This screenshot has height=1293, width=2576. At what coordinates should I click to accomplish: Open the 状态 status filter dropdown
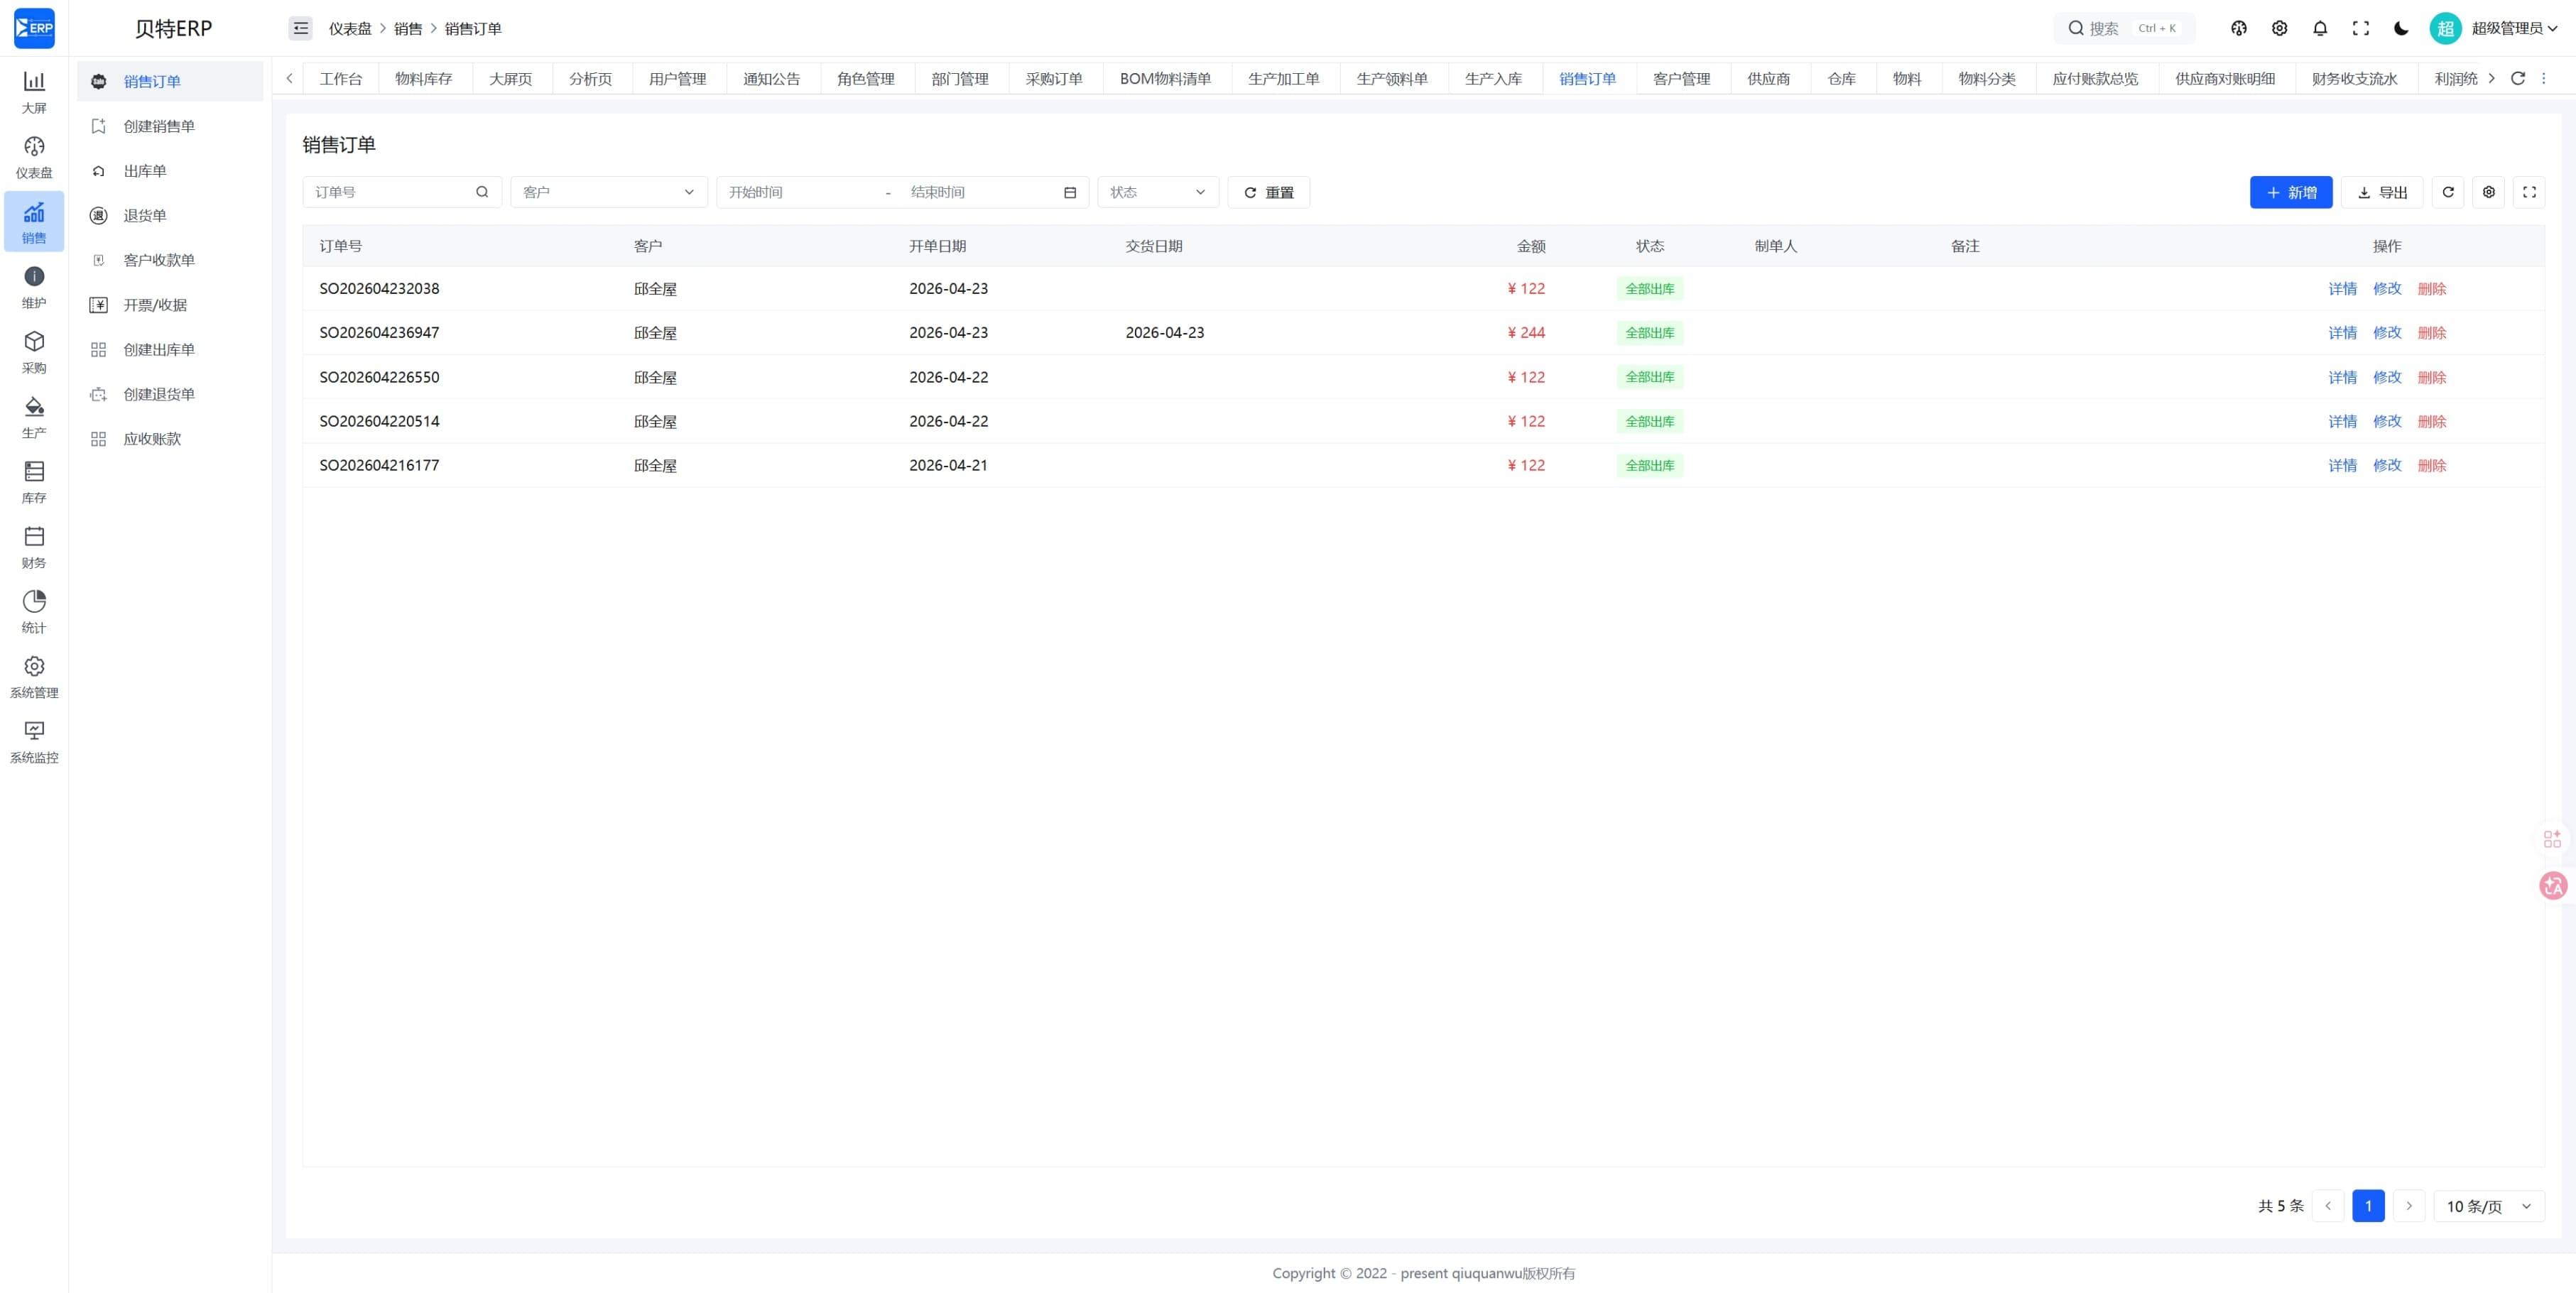pos(1158,192)
